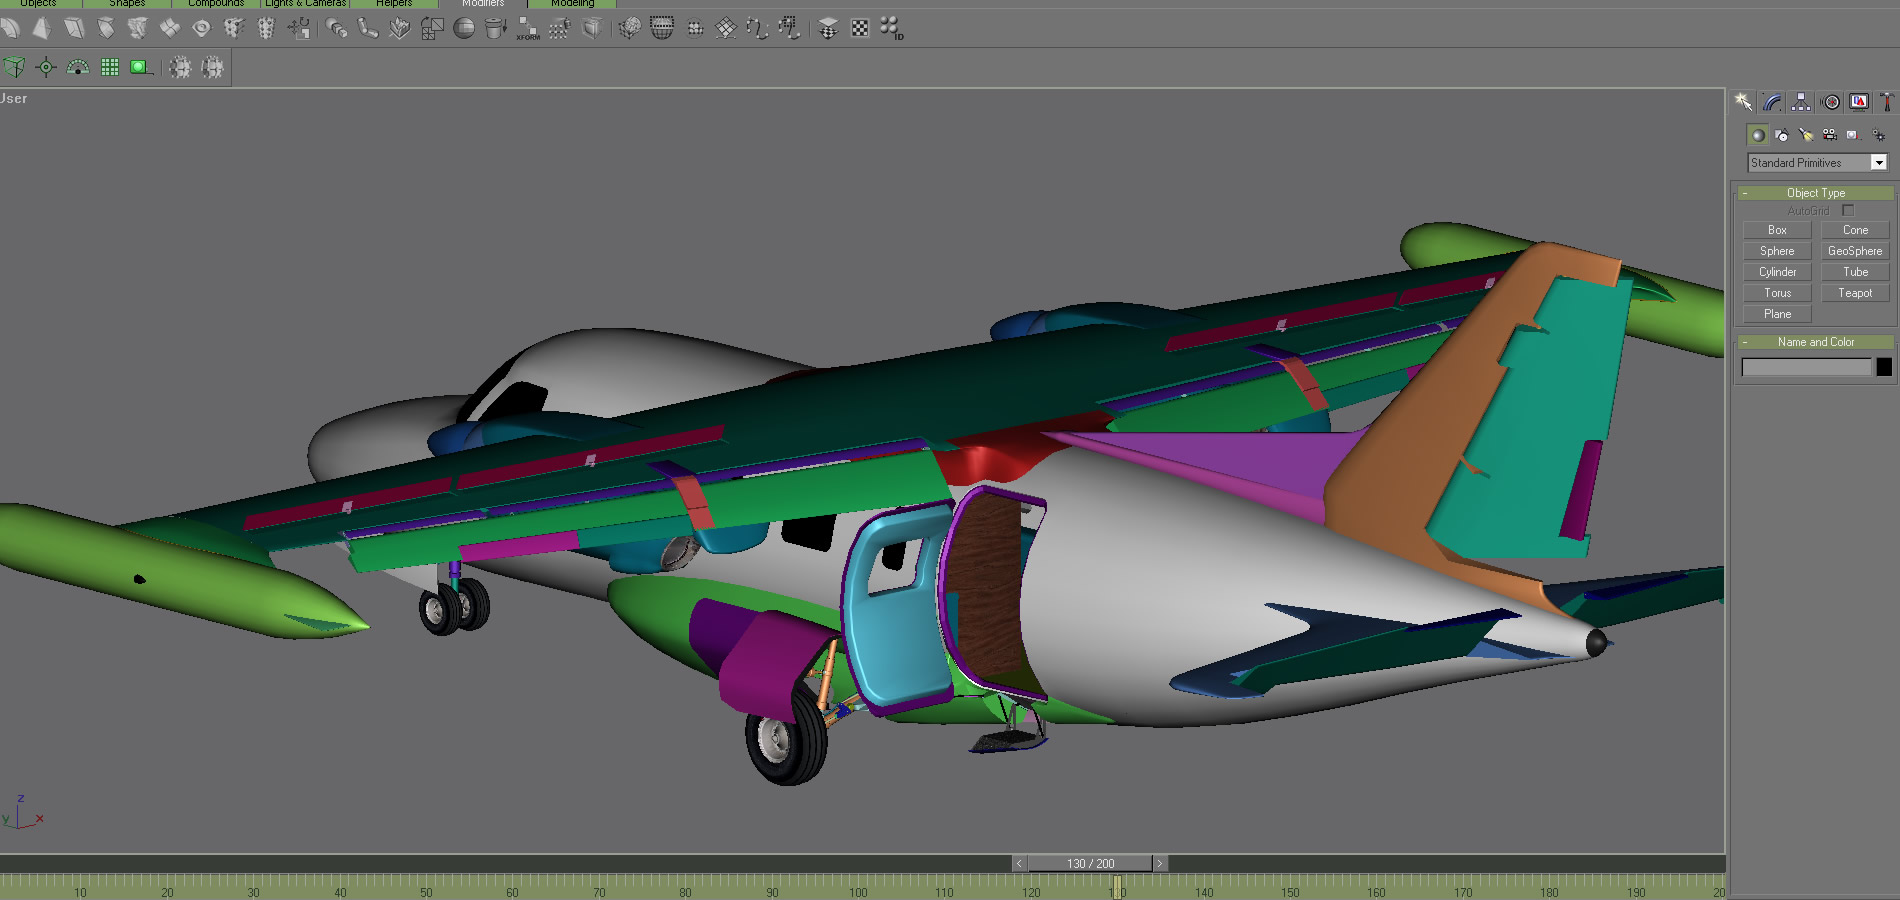Select the Cameras category icon

tap(1829, 135)
